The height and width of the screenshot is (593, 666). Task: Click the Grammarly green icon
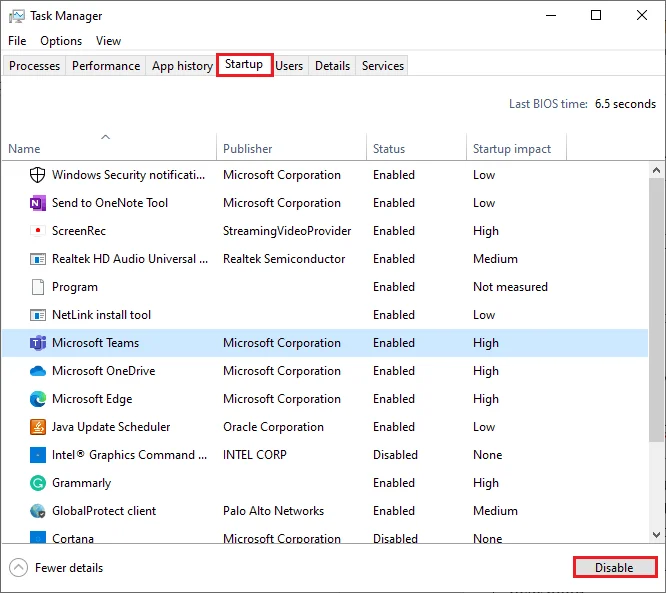(37, 483)
